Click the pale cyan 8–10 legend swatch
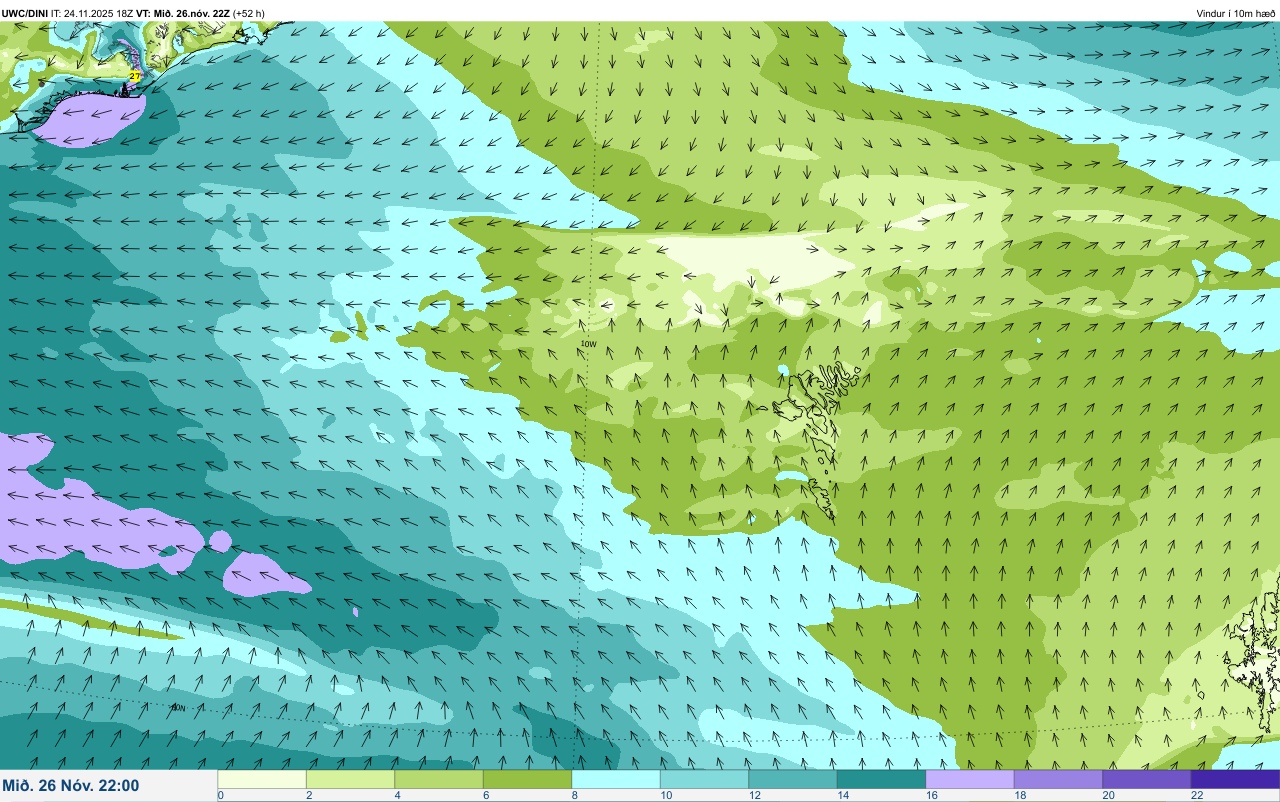Image resolution: width=1280 pixels, height=802 pixels. click(616, 779)
